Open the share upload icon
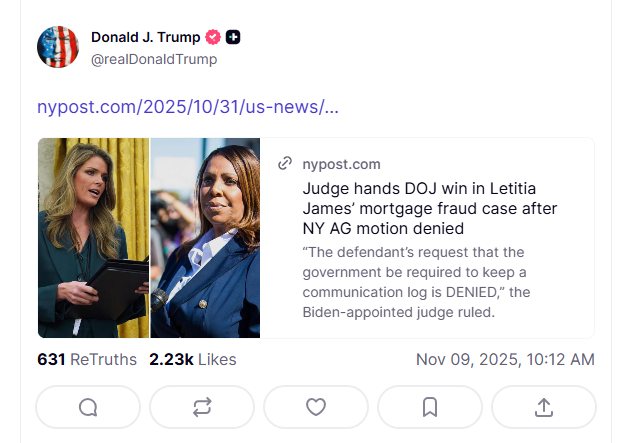 [544, 407]
